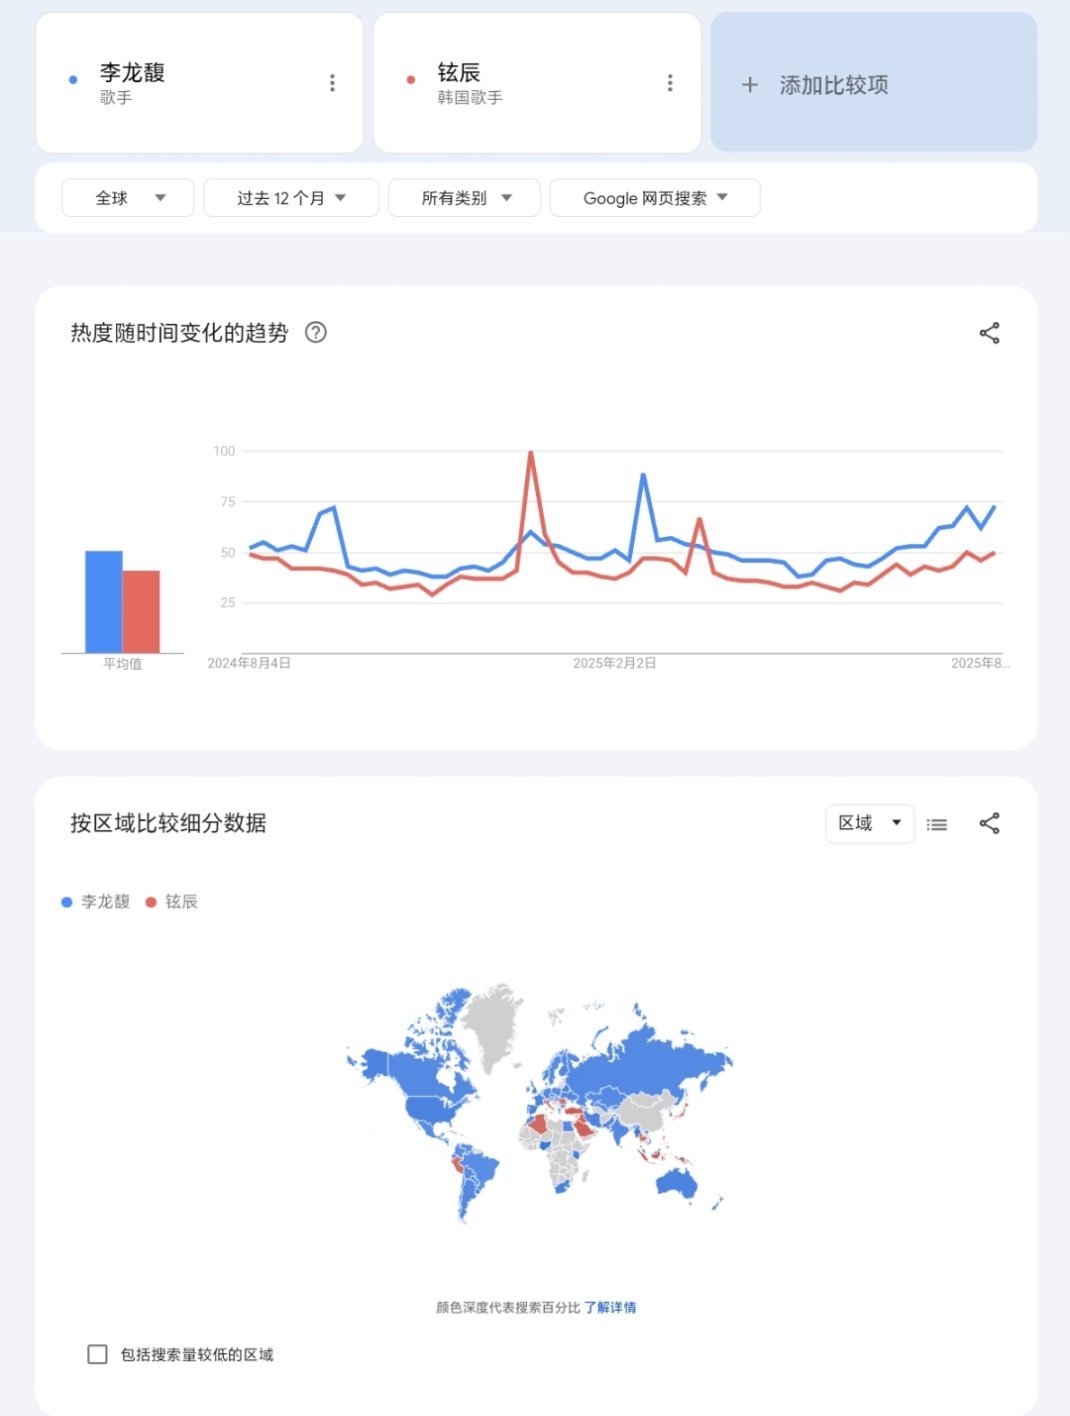Screen dimensions: 1070x1416
Task: Open options menu for 李龙馥 term
Action: (x=332, y=83)
